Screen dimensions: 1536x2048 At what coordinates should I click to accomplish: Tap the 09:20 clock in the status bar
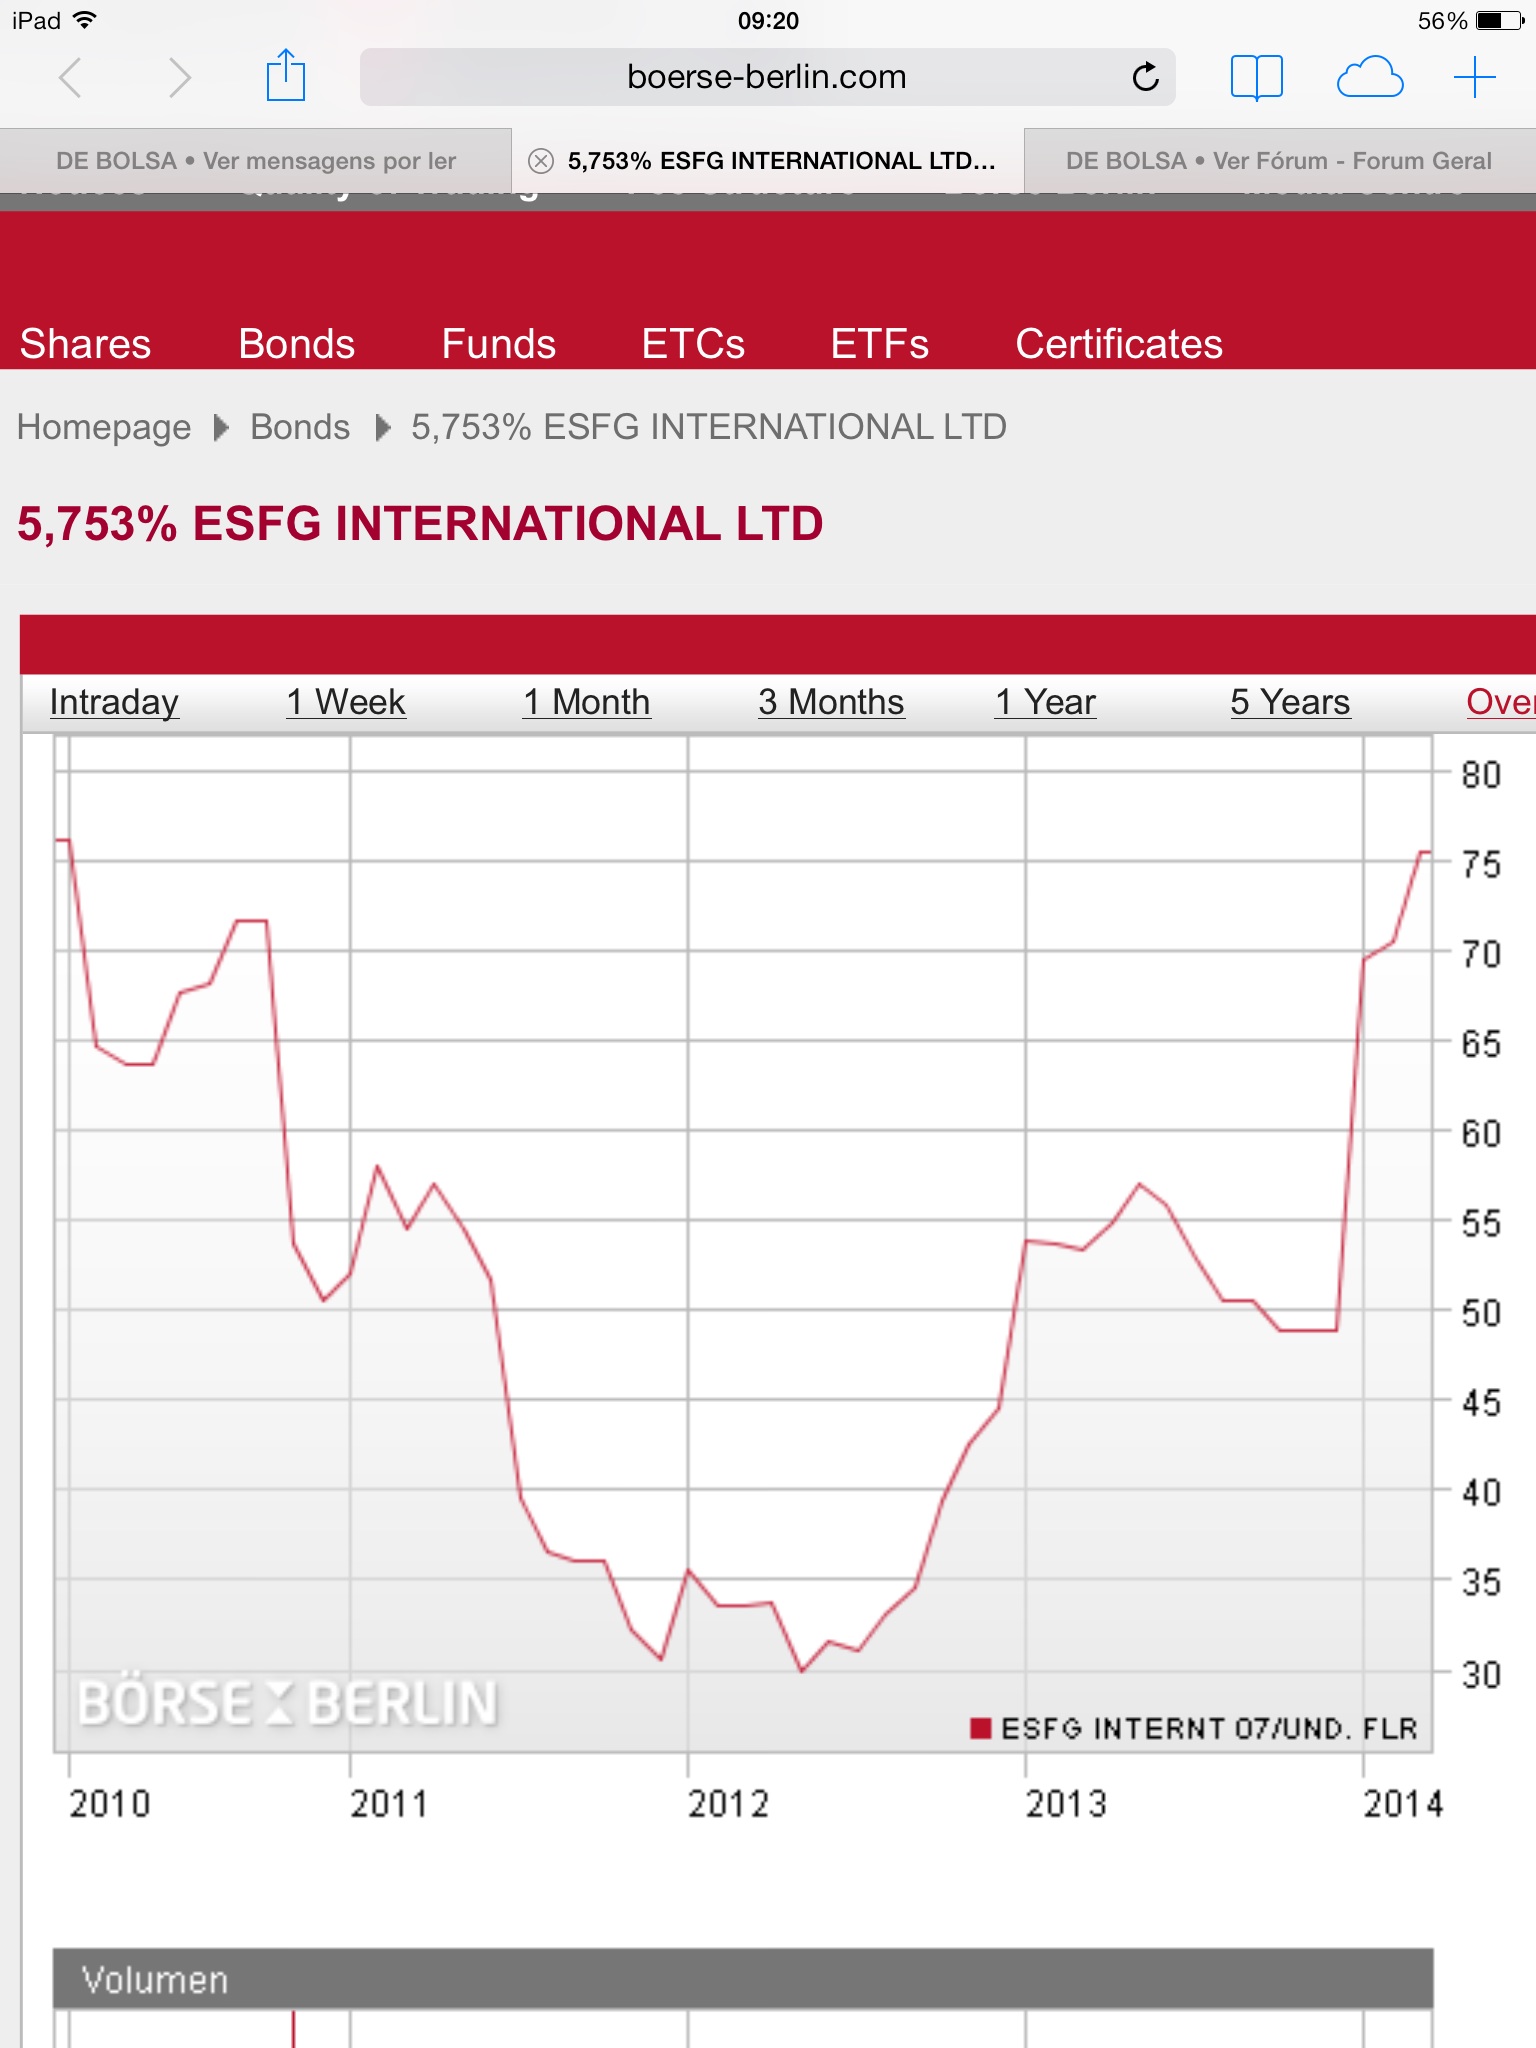(768, 20)
